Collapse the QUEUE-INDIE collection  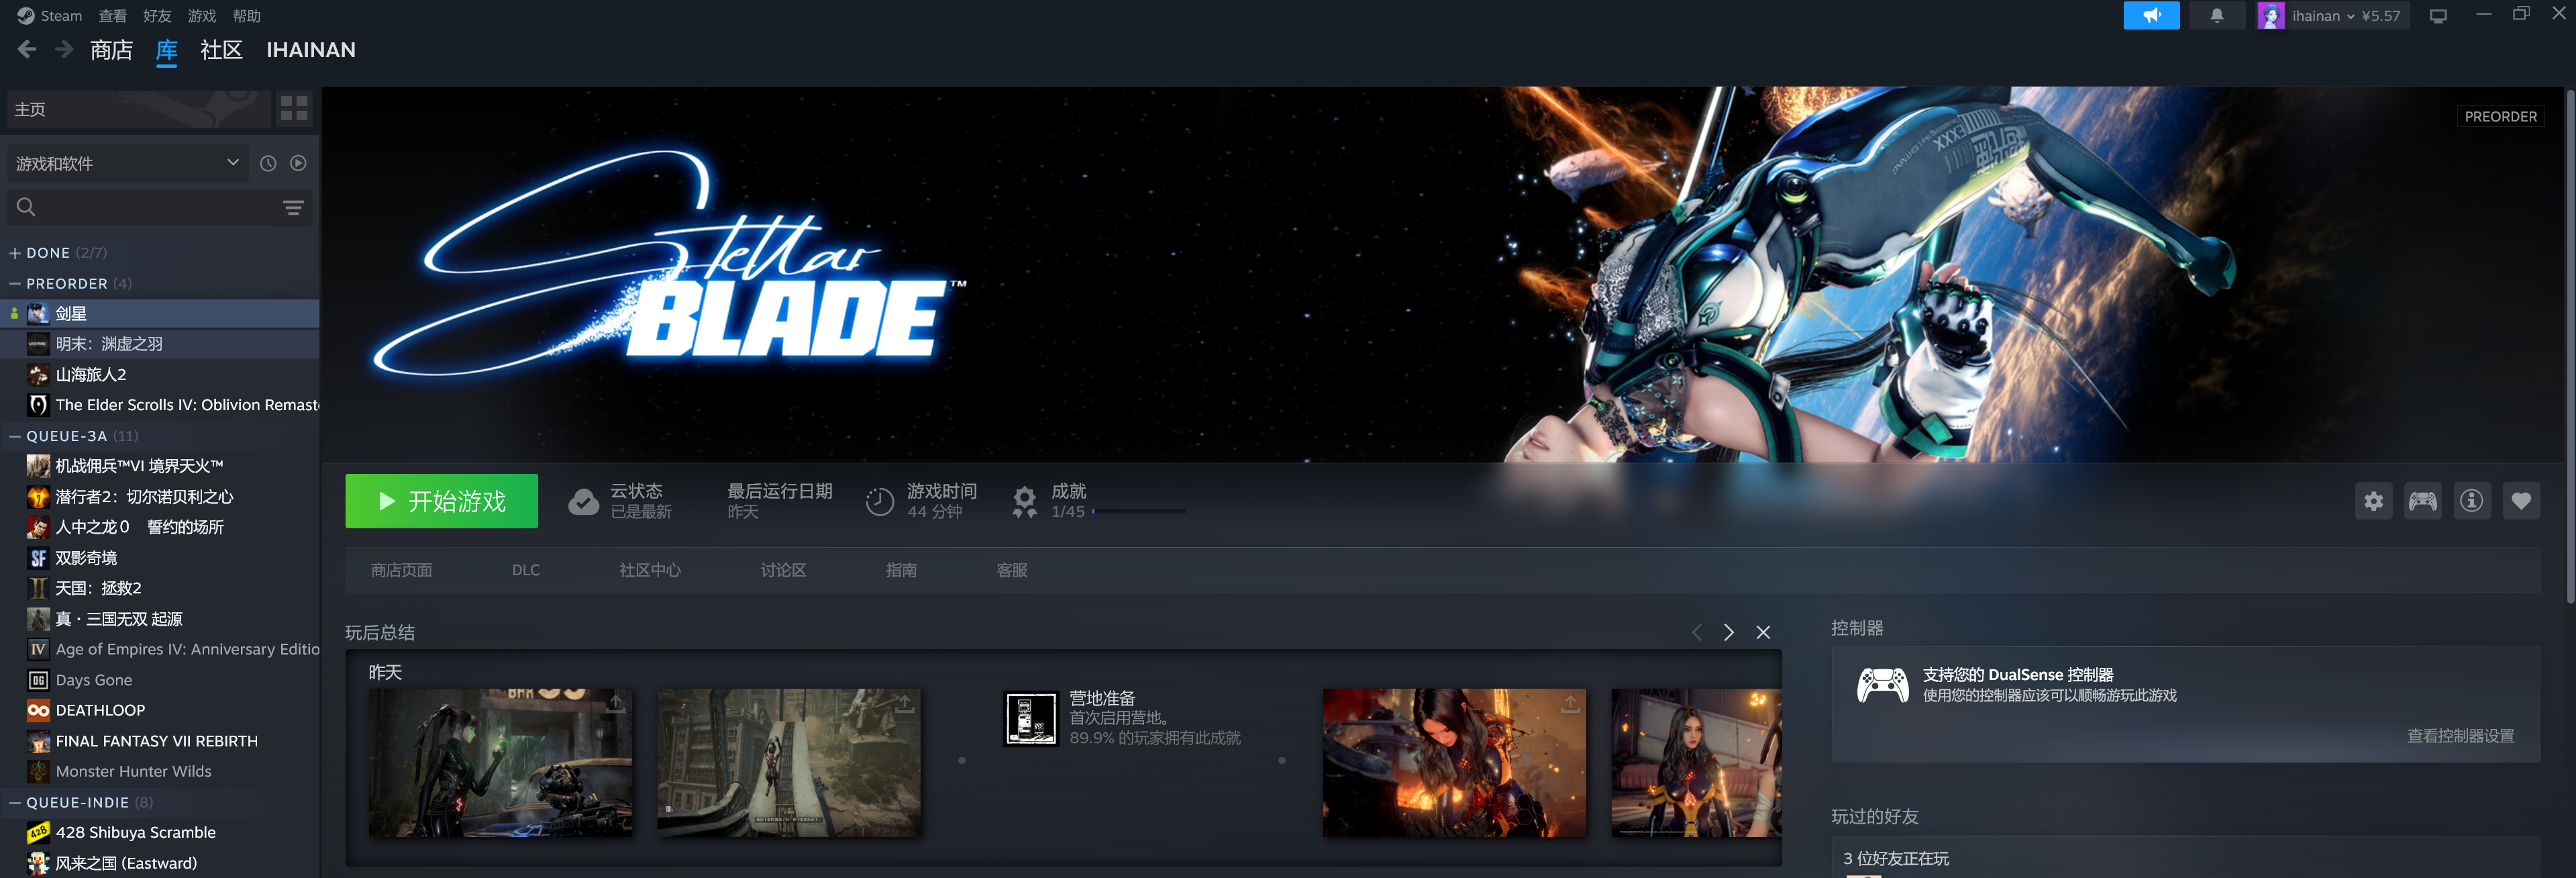pos(15,803)
